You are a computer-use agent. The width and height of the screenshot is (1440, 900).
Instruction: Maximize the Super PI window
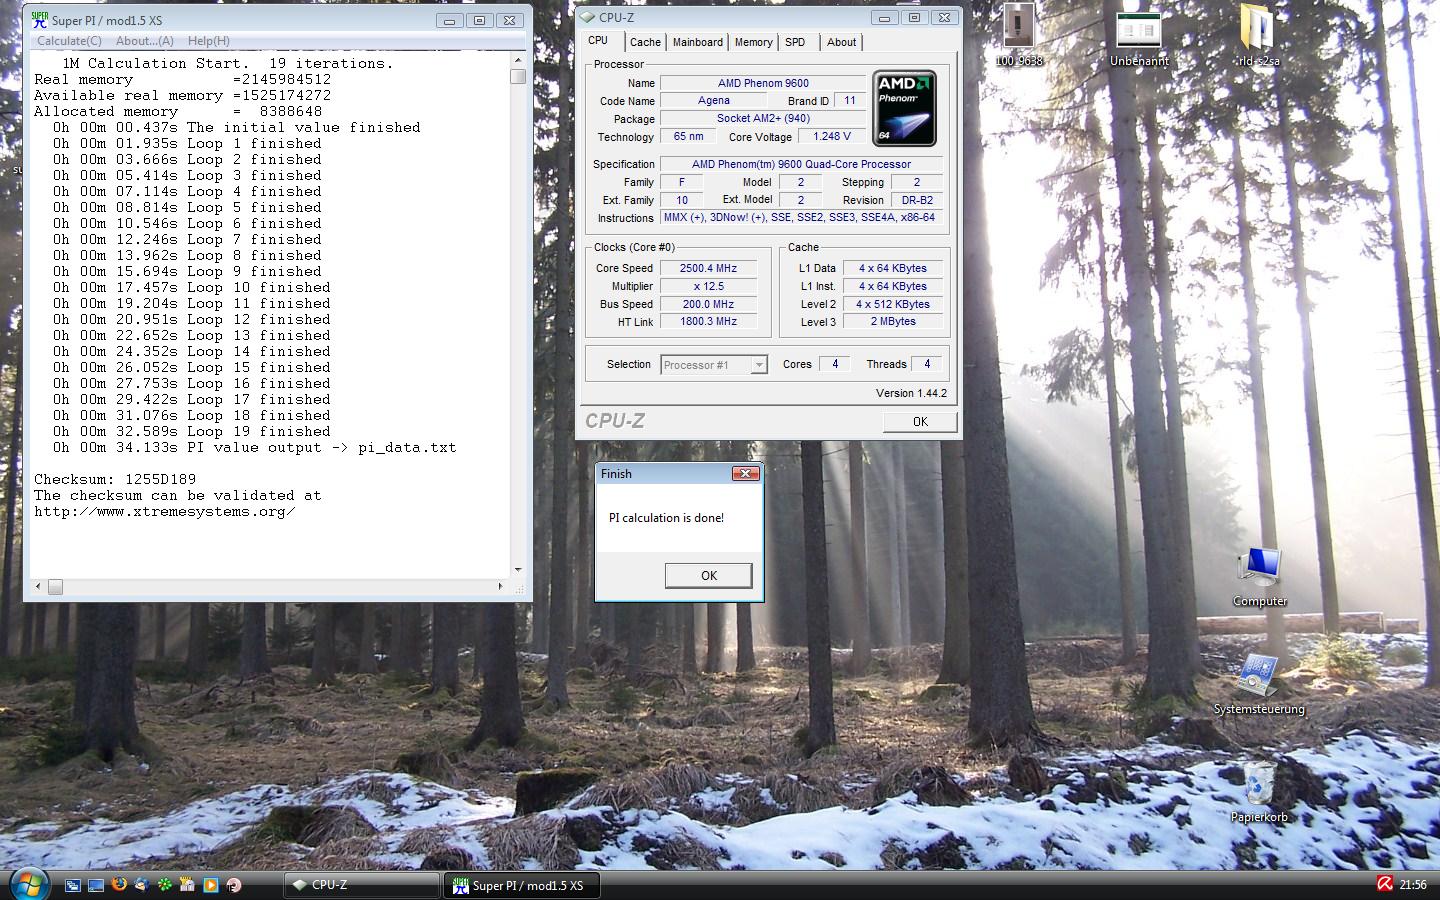coord(479,20)
